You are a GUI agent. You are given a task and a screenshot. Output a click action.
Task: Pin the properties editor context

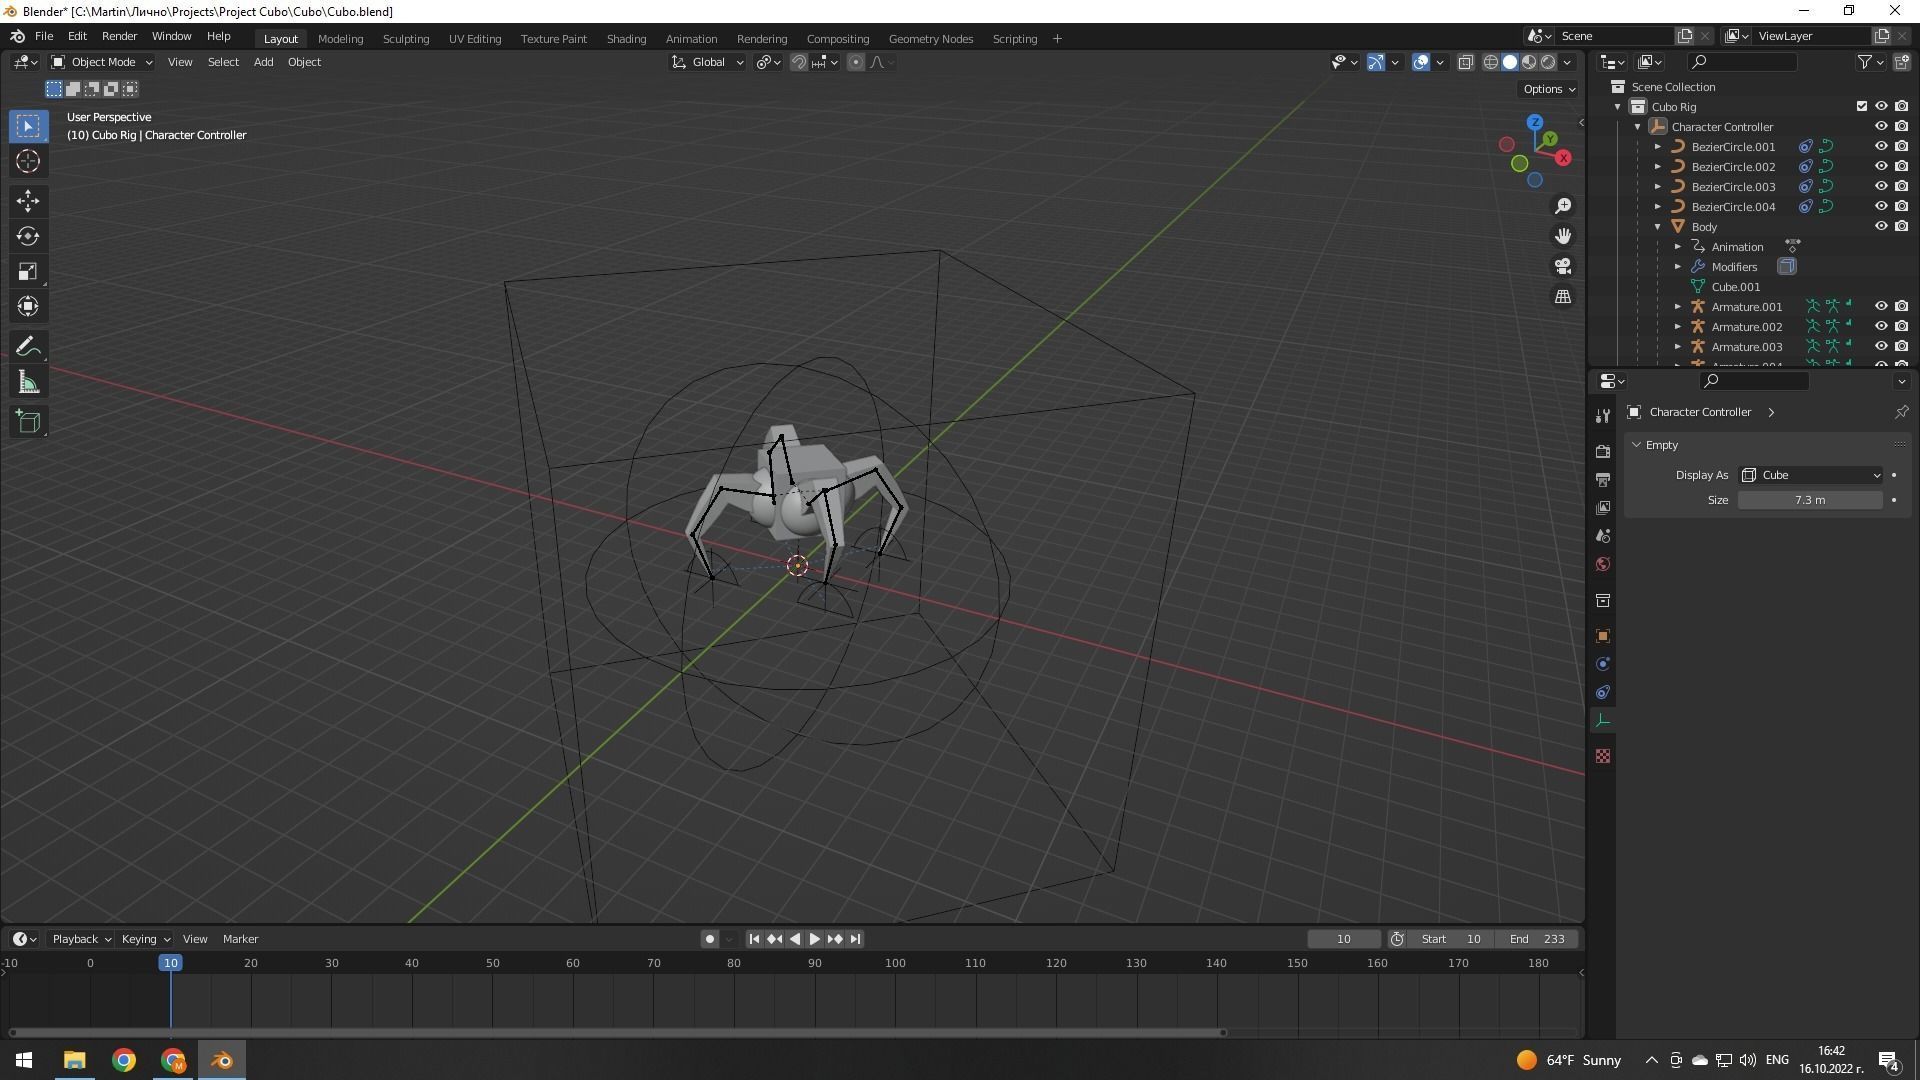tap(1901, 412)
